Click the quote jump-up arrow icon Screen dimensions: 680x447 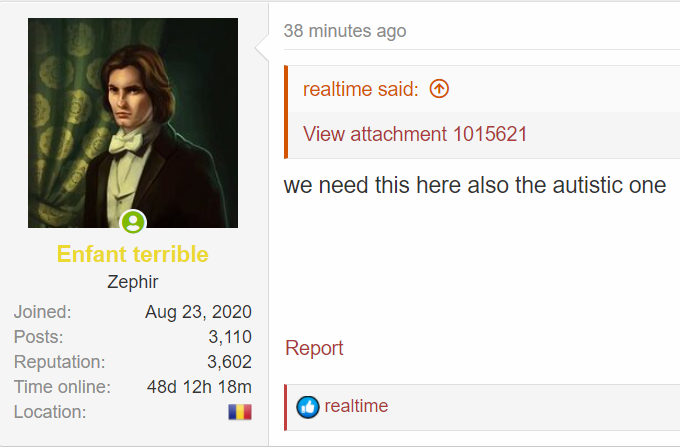coord(439,89)
